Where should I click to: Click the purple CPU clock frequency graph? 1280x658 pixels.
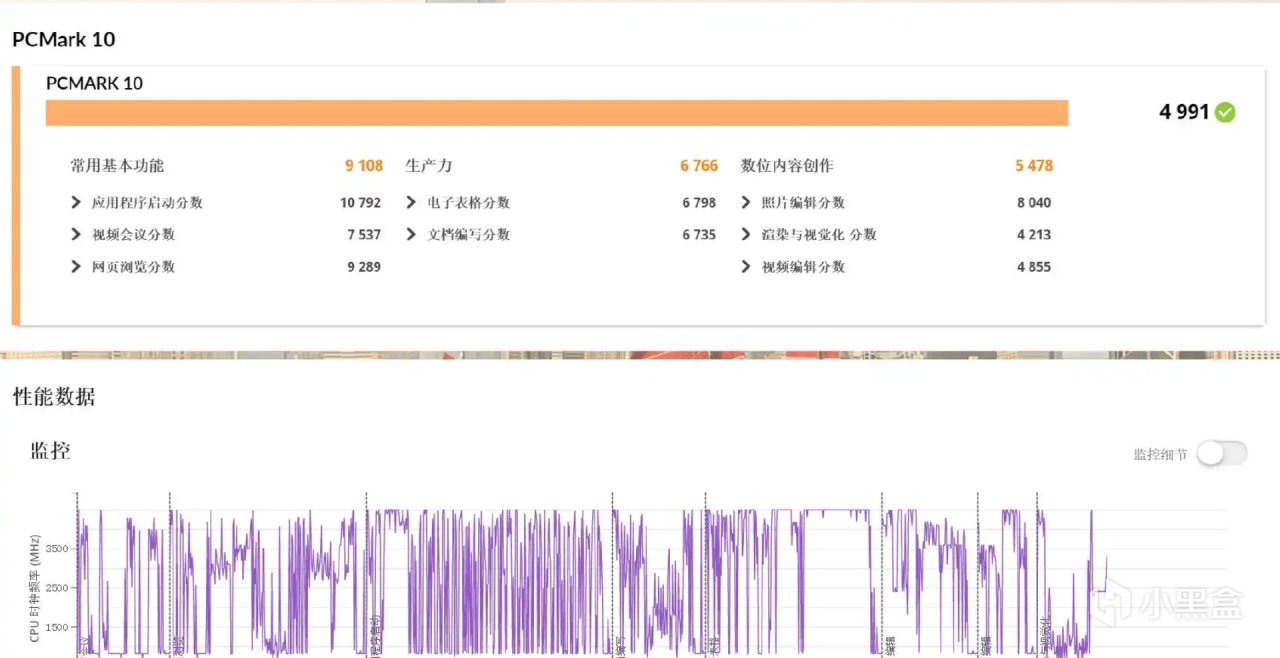[x=590, y=582]
